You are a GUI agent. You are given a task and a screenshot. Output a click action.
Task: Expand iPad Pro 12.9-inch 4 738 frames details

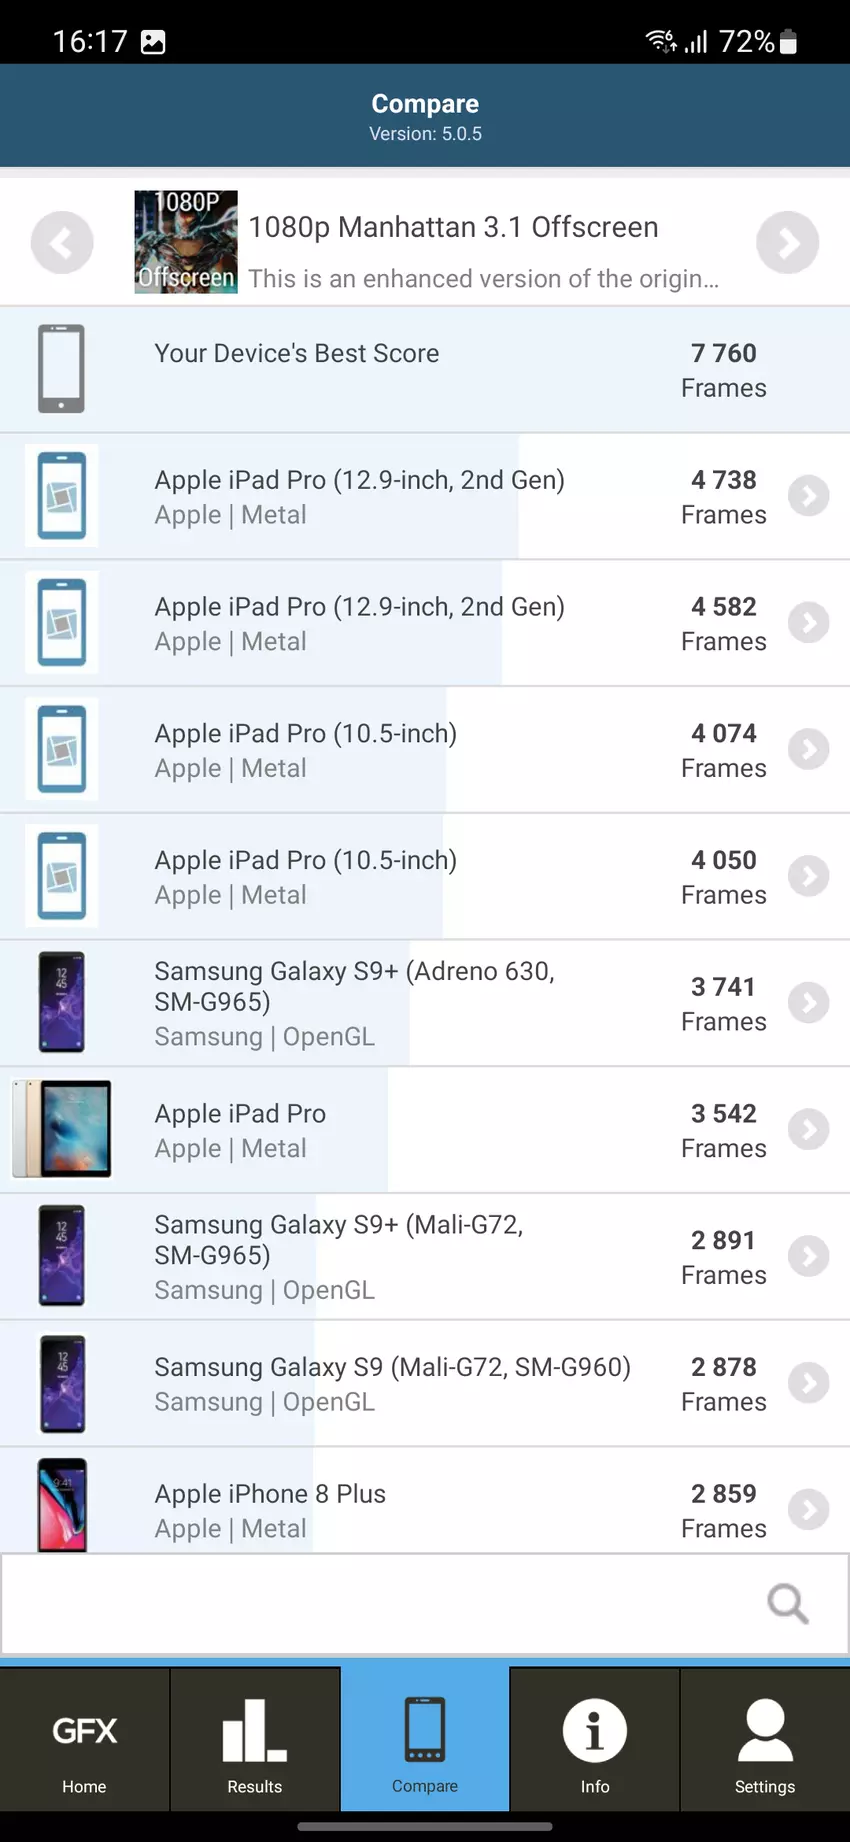[x=808, y=496]
